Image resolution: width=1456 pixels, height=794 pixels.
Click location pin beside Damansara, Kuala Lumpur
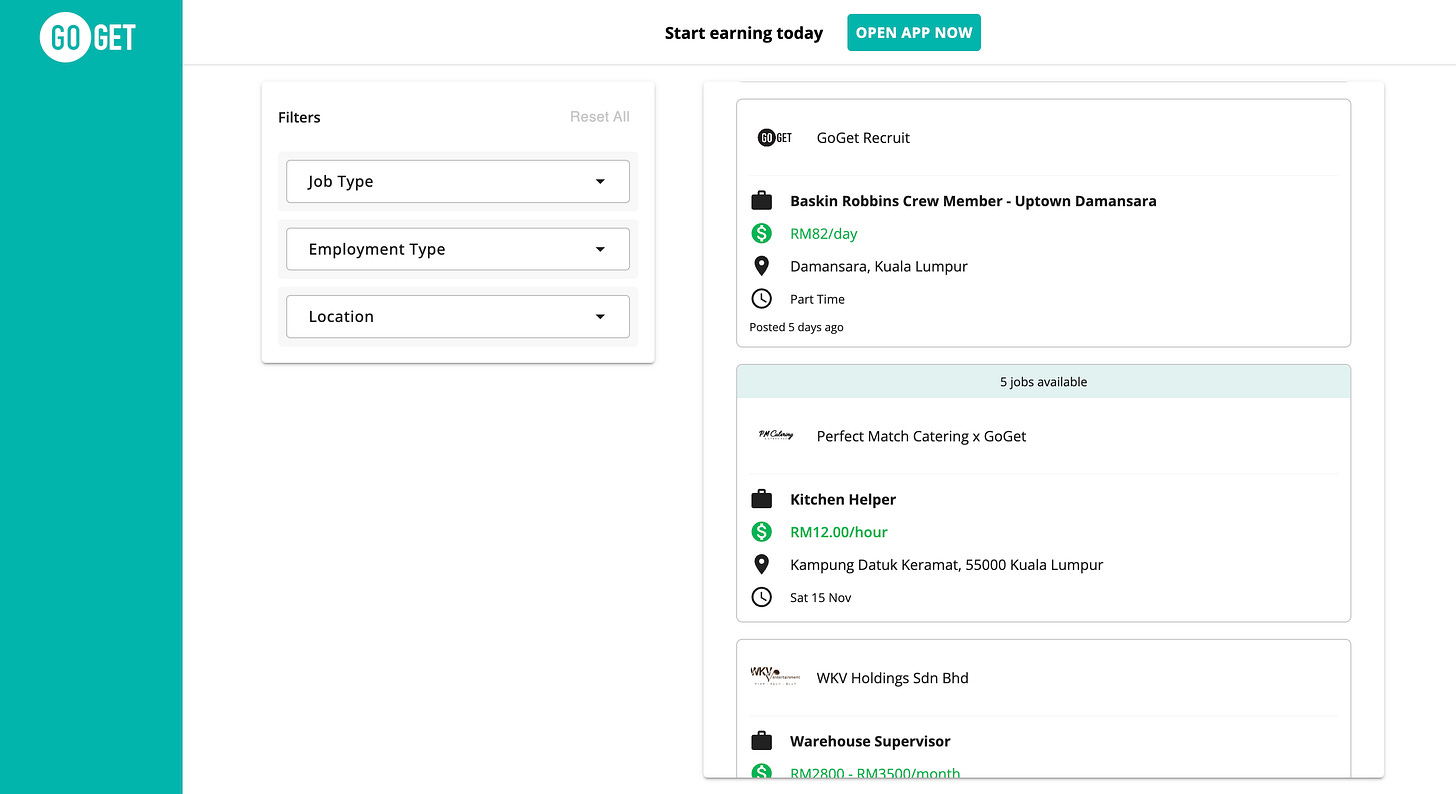click(762, 266)
